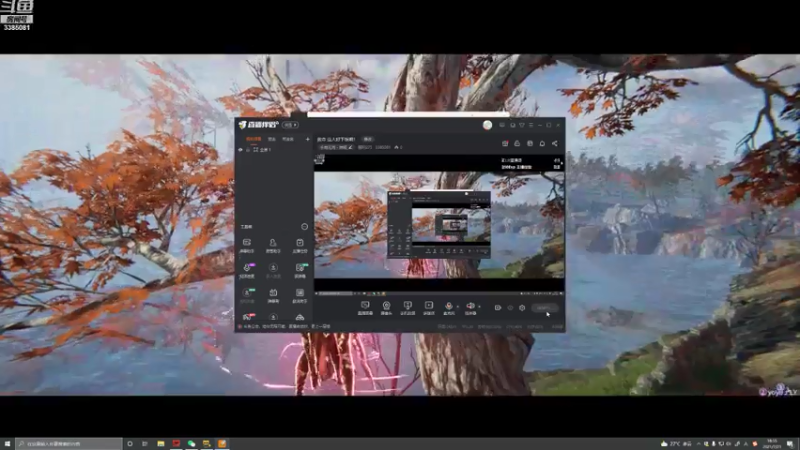The width and height of the screenshot is (800, 450).
Task: Open the Windows Start menu
Action: pyautogui.click(x=7, y=444)
